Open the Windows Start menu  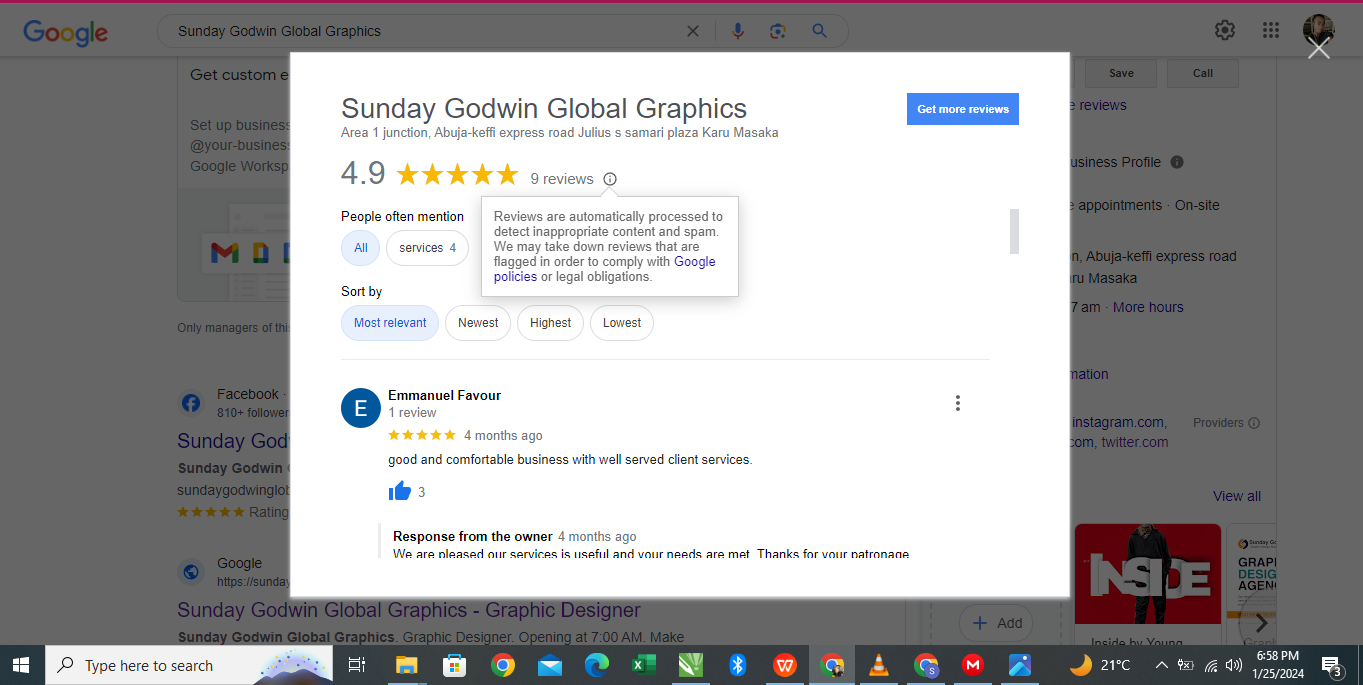[x=21, y=664]
